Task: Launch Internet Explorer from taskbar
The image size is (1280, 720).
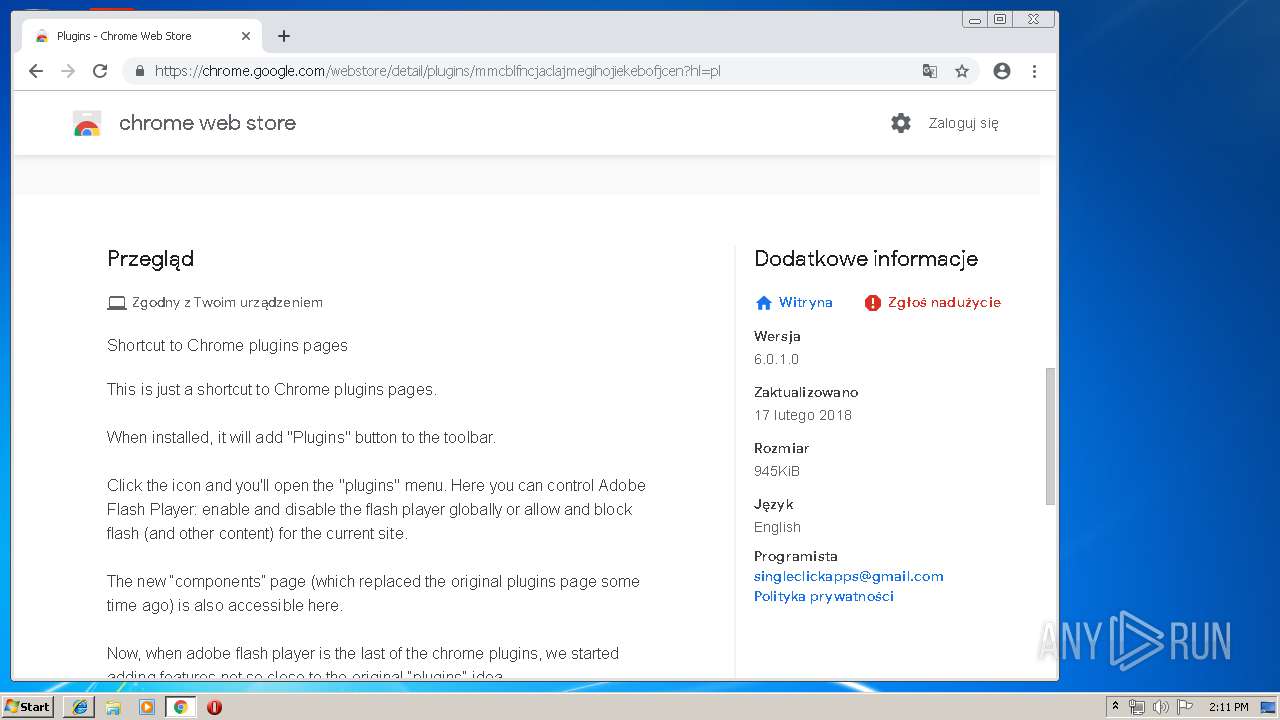Action: [80, 707]
